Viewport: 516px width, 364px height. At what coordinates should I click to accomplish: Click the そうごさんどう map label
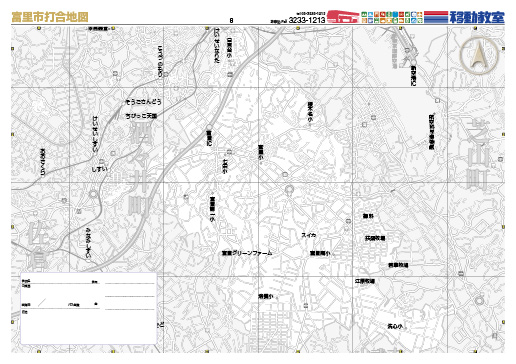pos(143,102)
